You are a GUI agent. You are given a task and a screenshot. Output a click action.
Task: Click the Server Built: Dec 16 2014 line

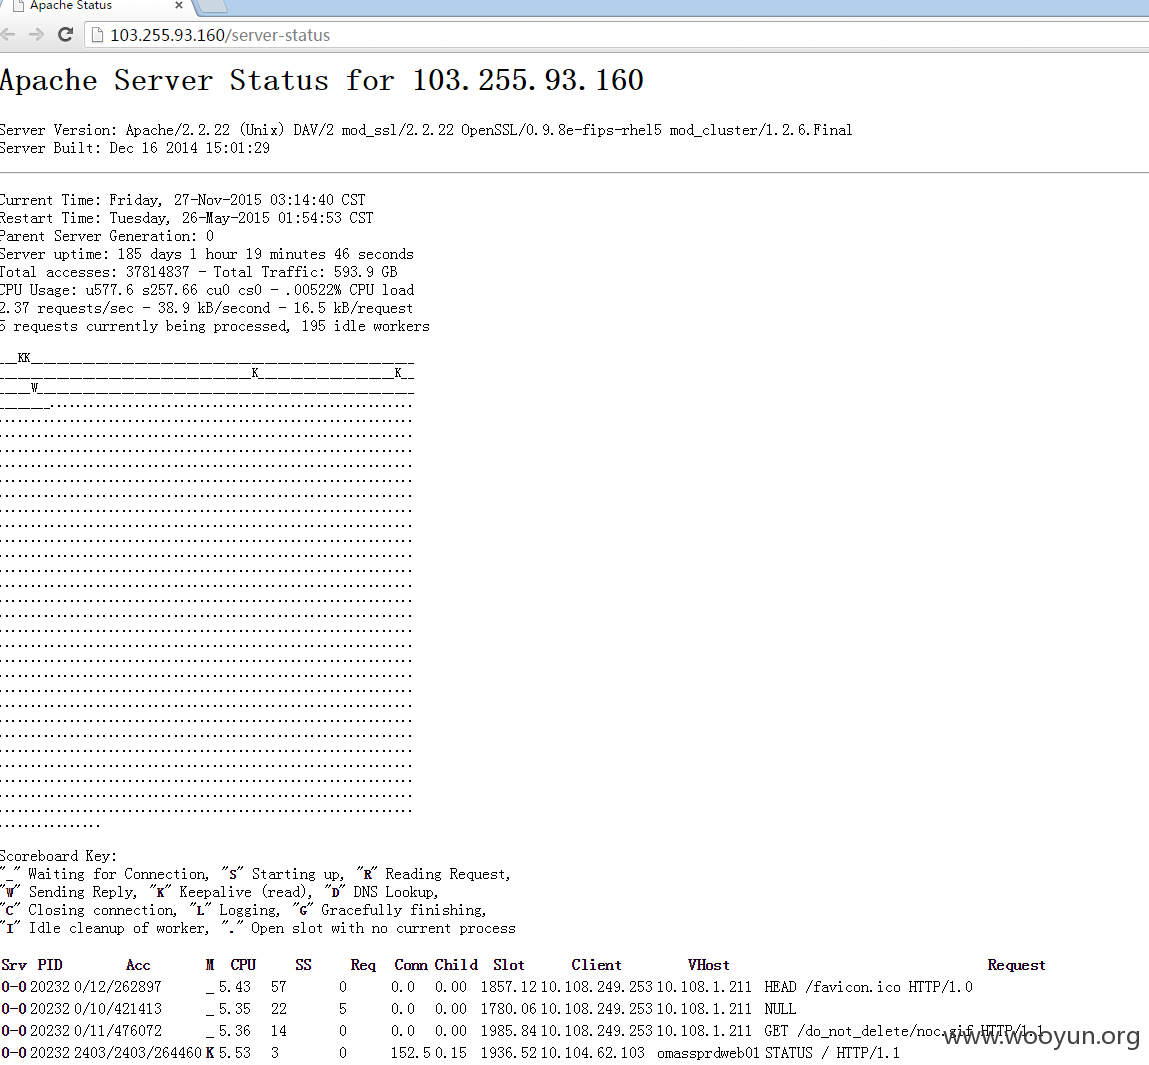click(135, 148)
